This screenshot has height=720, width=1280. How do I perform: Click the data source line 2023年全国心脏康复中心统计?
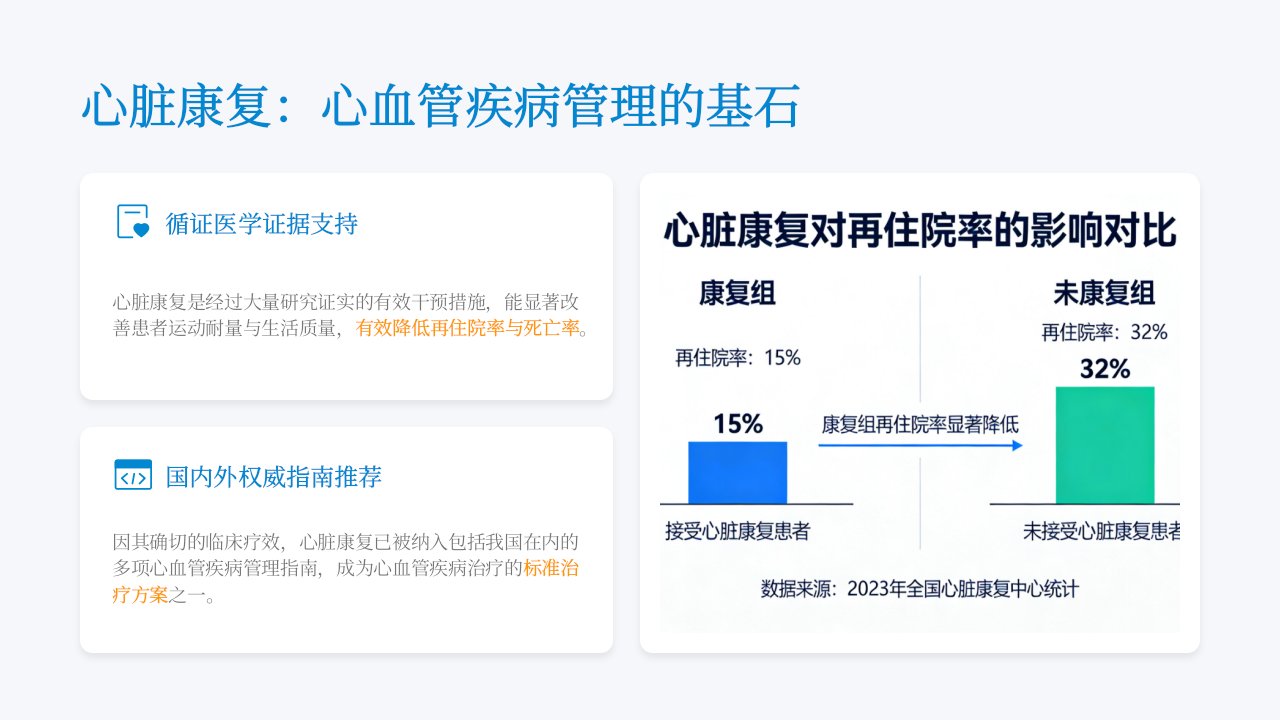coord(920,588)
